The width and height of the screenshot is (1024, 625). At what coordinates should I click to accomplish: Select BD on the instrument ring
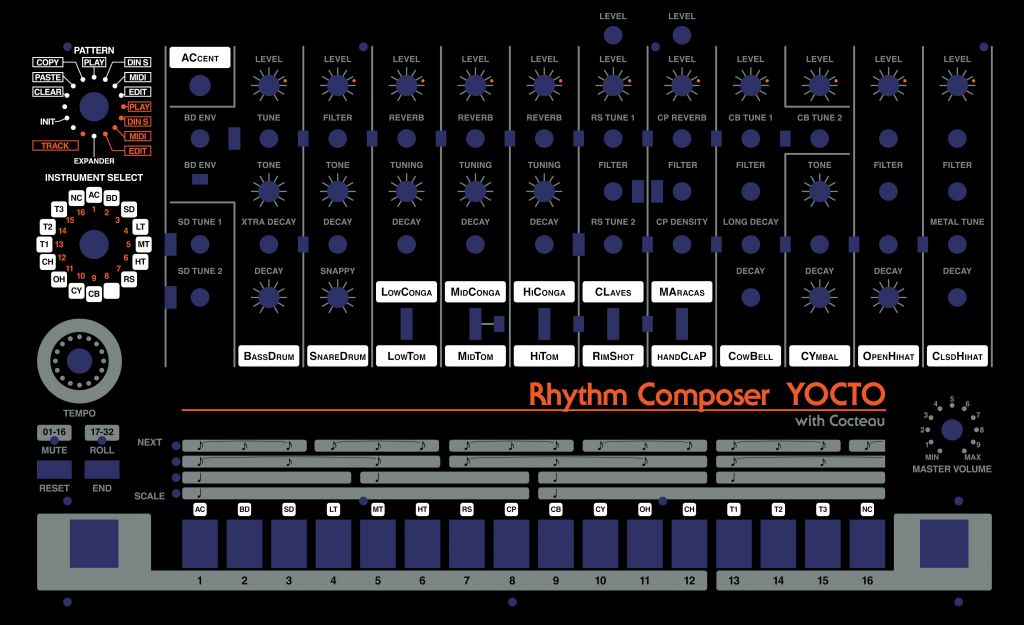112,198
